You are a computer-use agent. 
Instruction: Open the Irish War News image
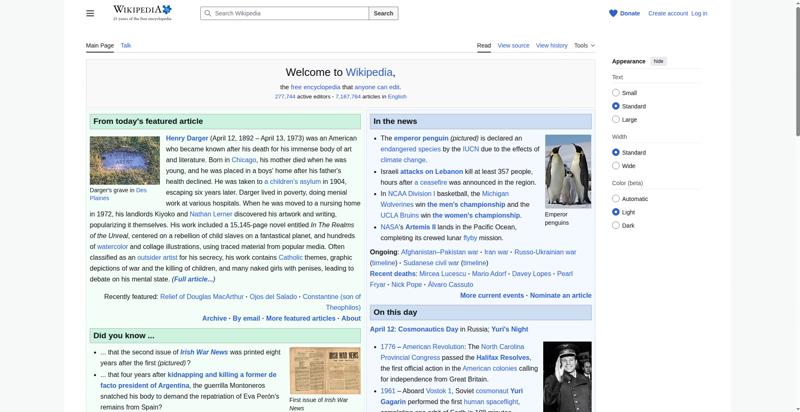coord(325,371)
